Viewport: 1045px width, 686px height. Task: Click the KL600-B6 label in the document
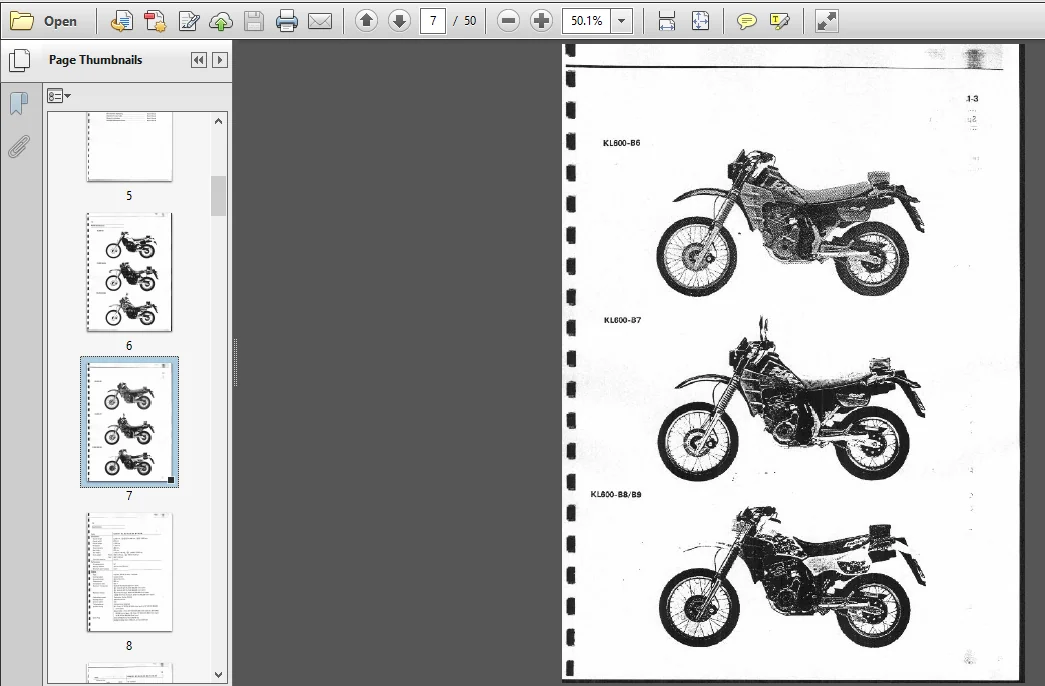point(621,143)
